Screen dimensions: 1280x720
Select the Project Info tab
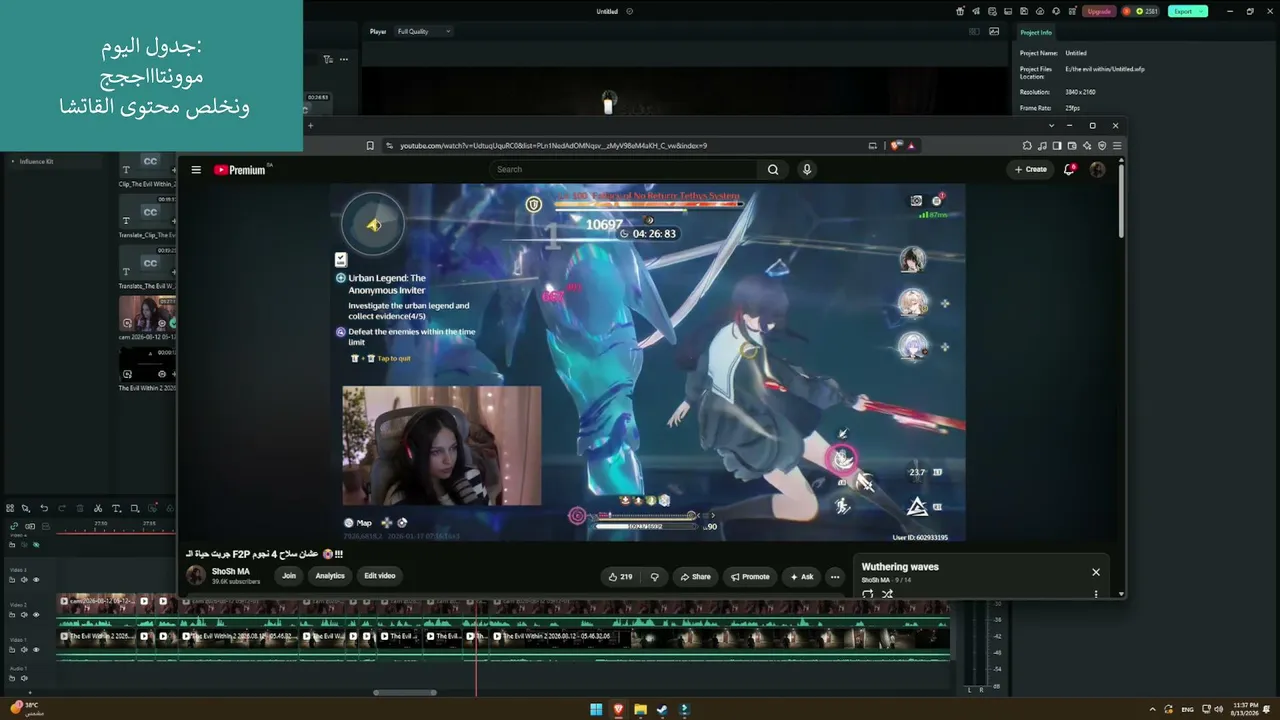1036,33
